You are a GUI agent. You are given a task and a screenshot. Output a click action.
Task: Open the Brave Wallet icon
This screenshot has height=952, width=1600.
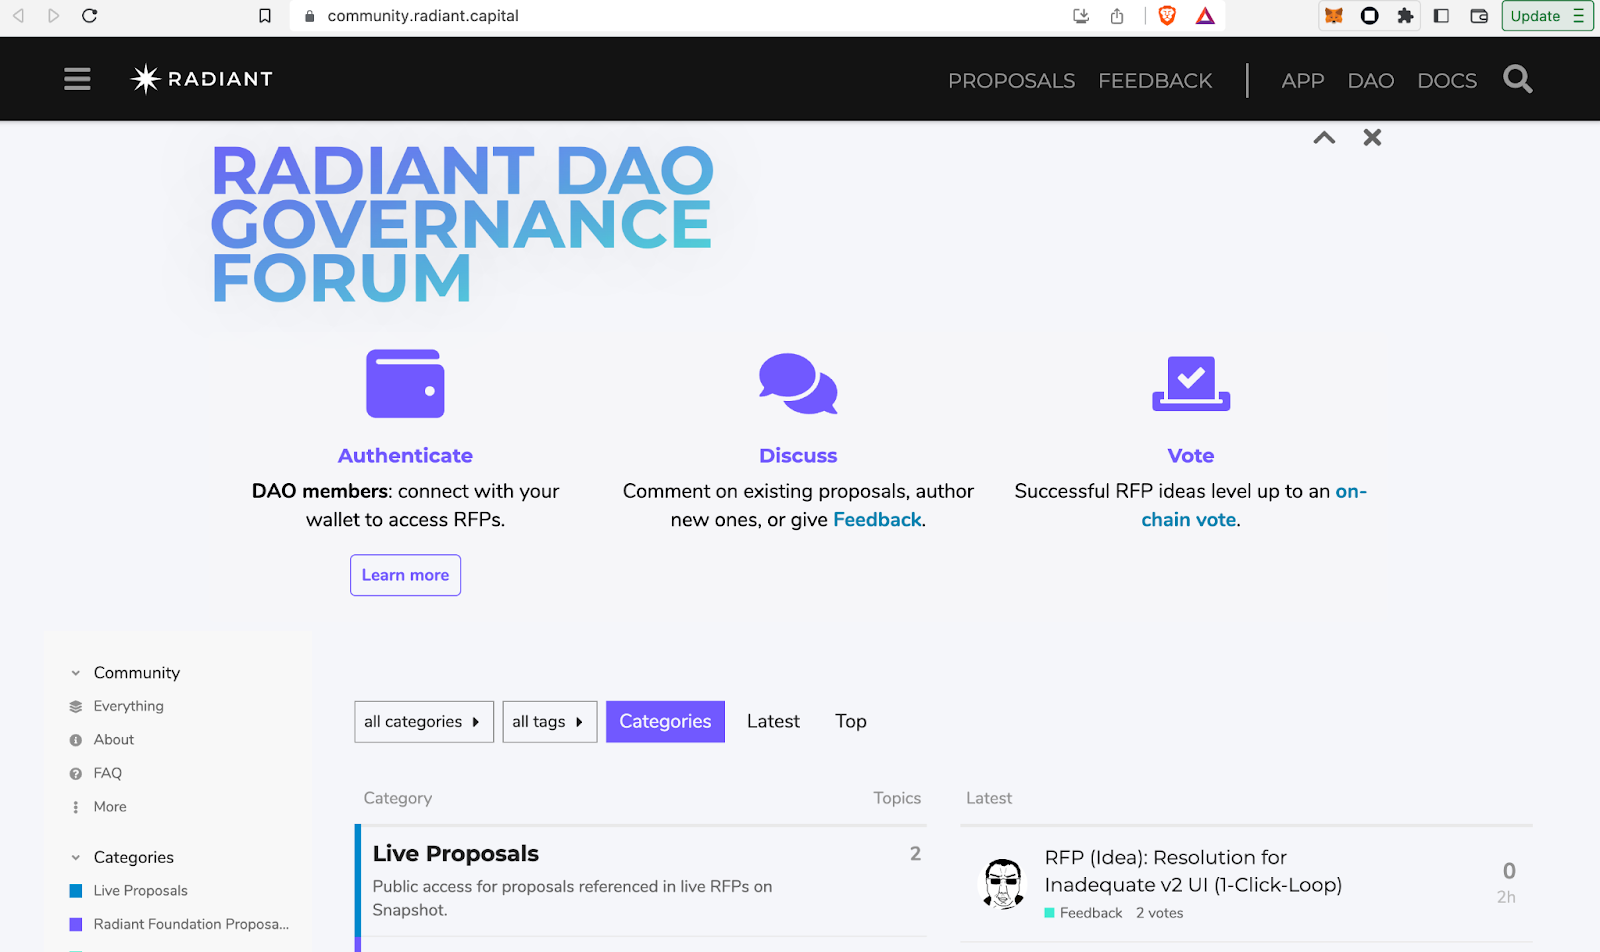(x=1479, y=16)
